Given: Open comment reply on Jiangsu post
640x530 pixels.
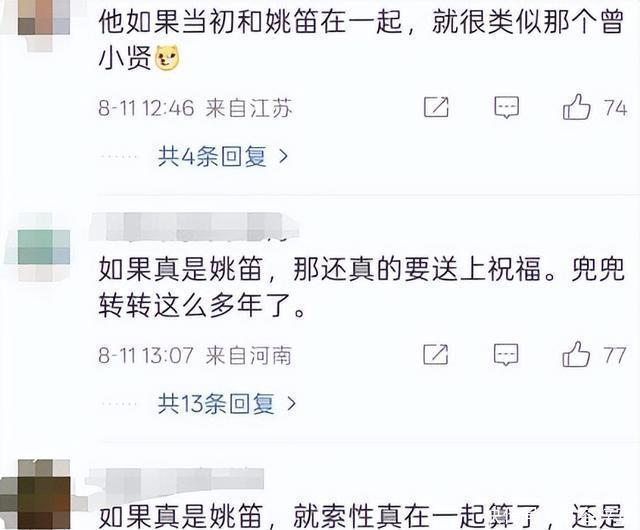Looking at the screenshot, I should click(x=506, y=108).
